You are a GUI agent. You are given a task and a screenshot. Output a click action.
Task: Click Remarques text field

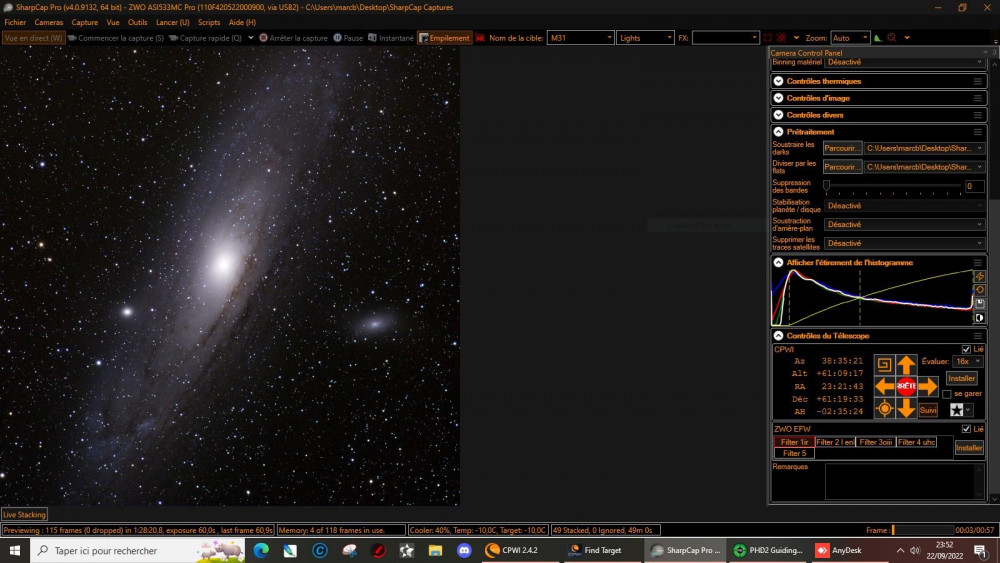[x=904, y=481]
